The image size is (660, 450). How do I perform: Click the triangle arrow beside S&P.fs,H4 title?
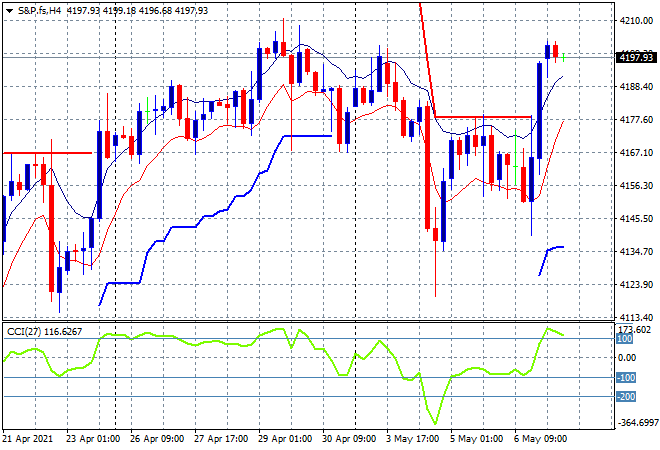(x=9, y=11)
